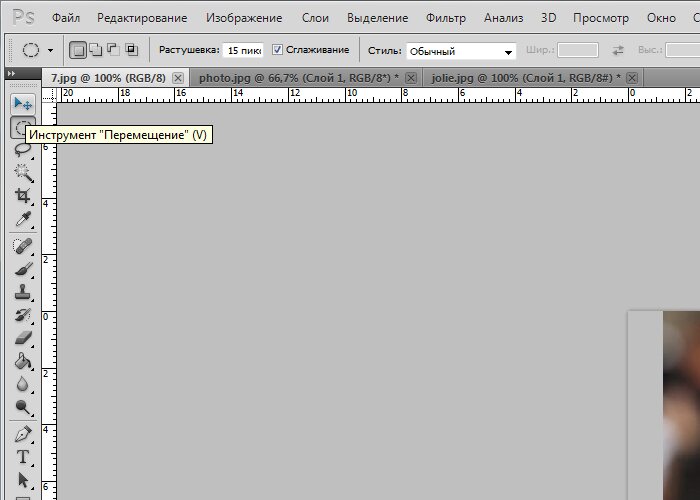Select the Magic Wand tool

[x=23, y=173]
